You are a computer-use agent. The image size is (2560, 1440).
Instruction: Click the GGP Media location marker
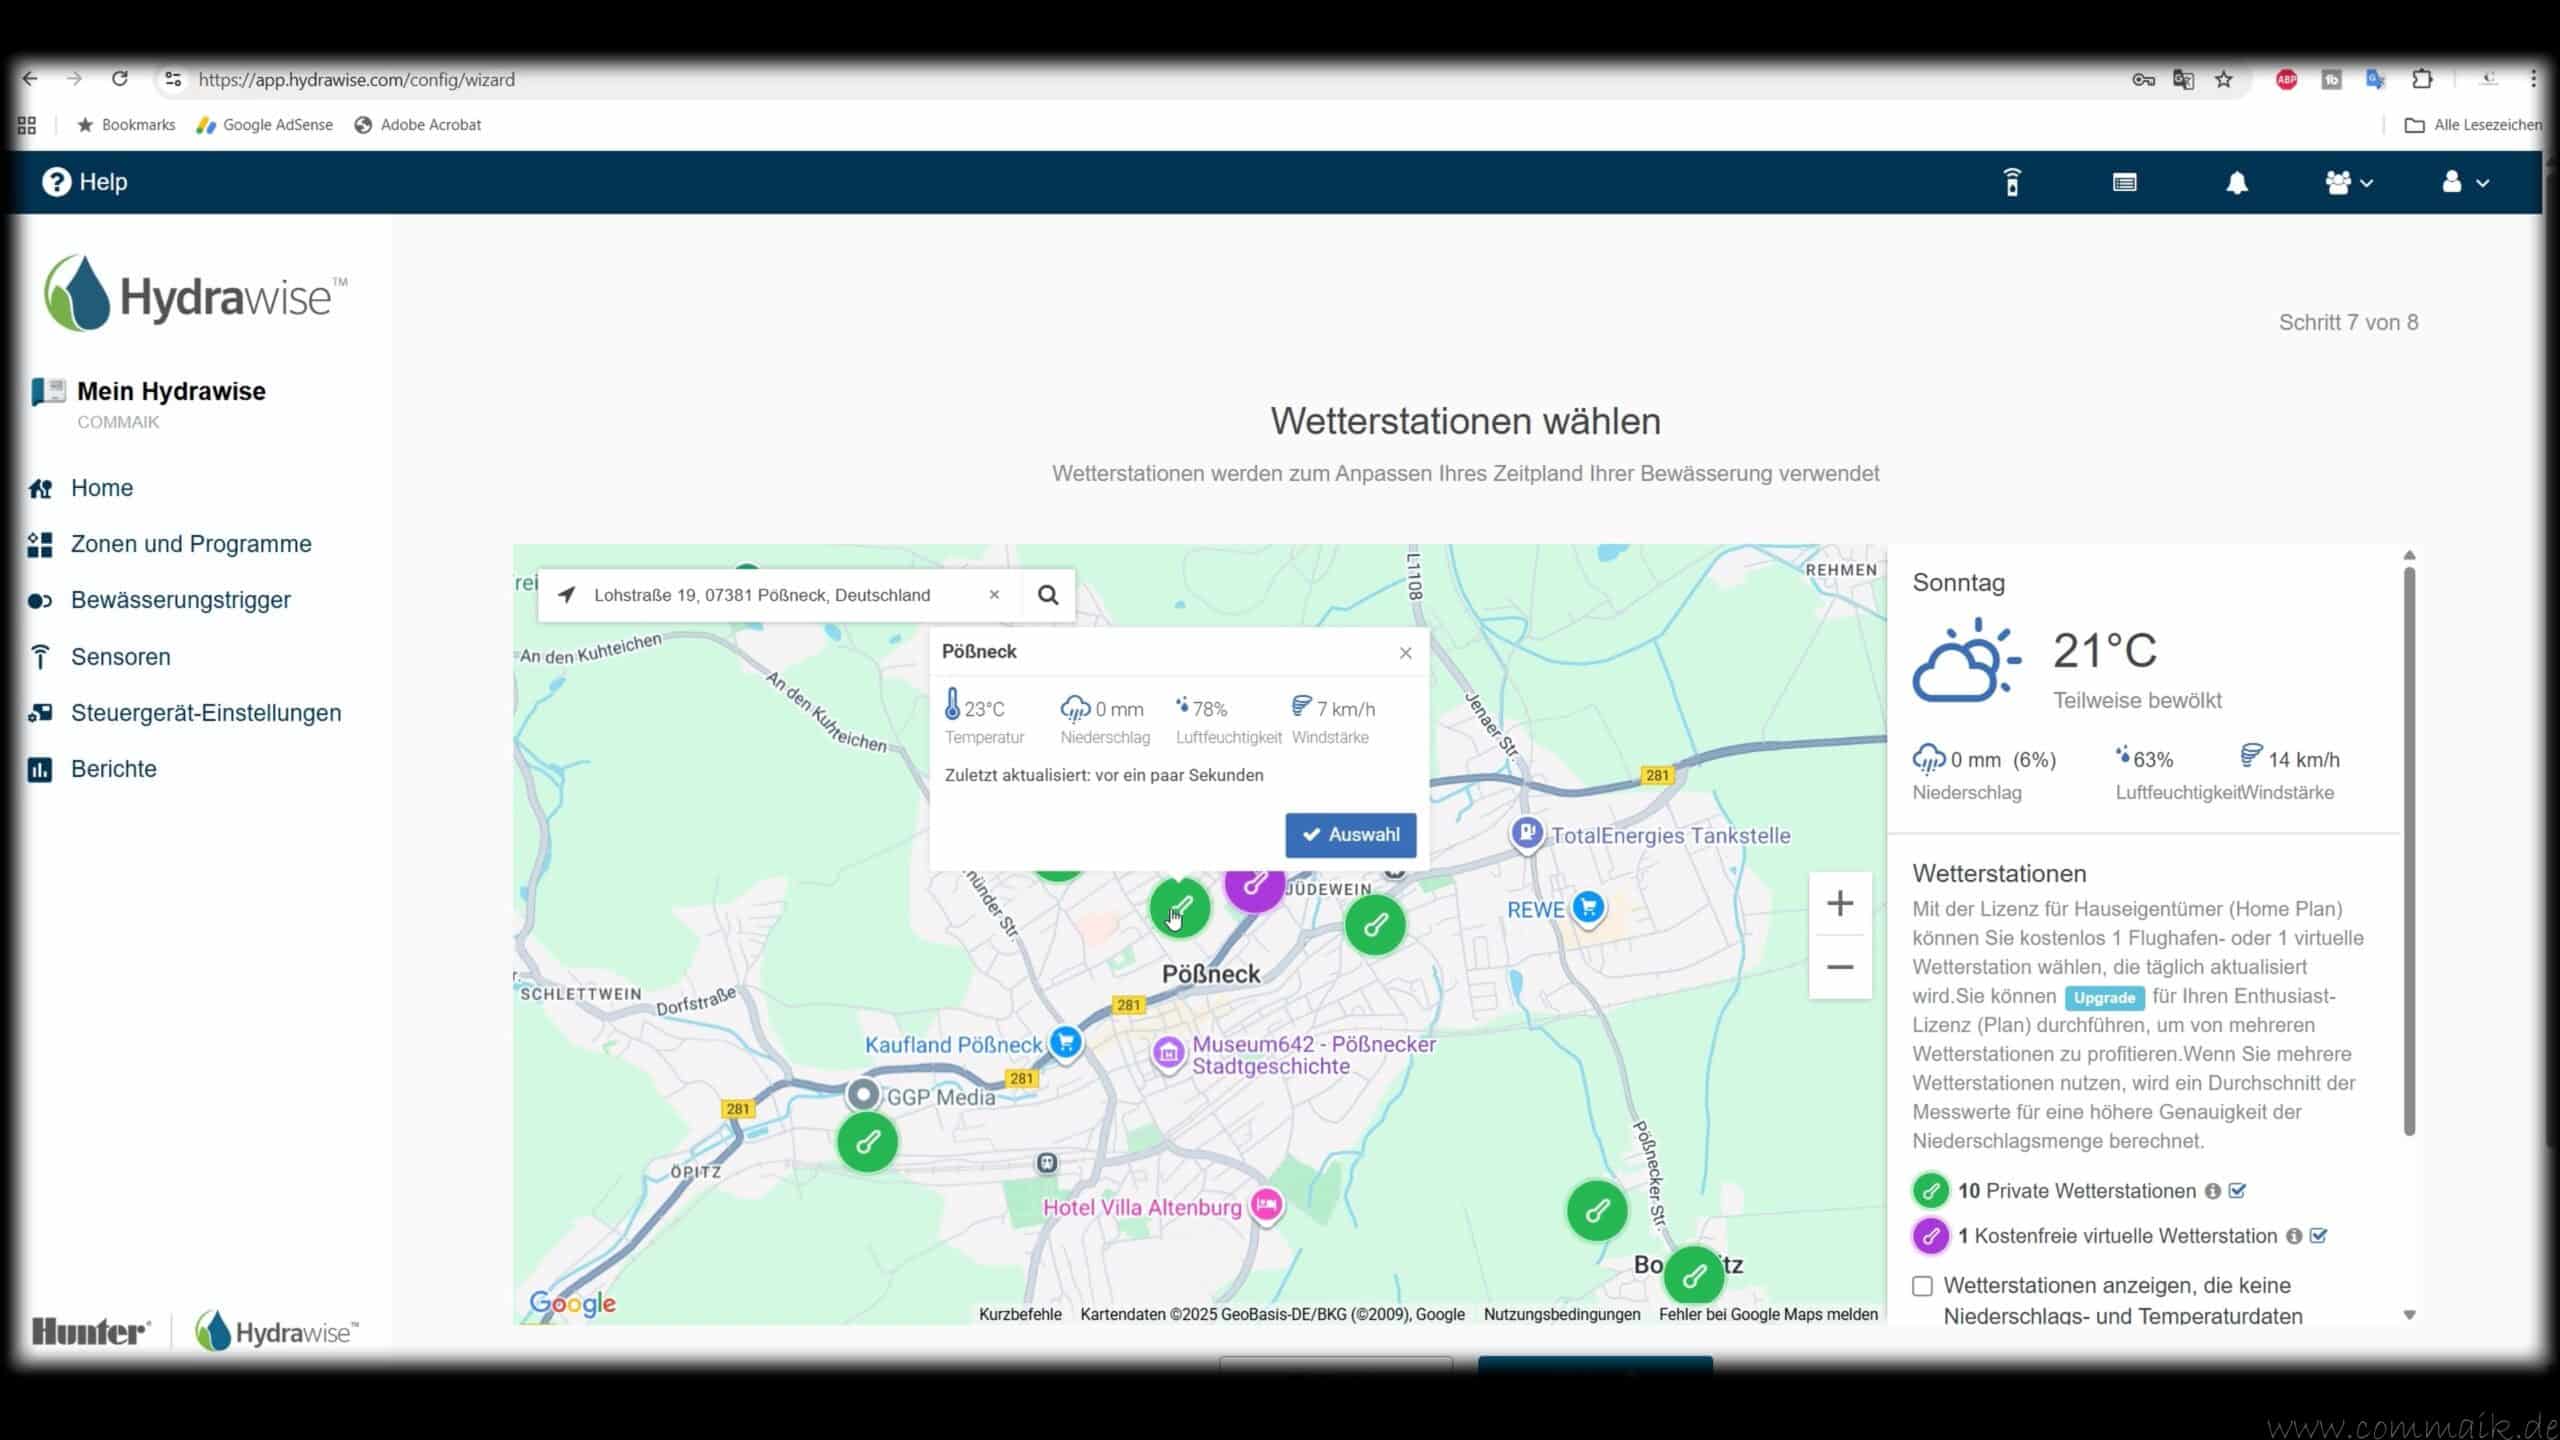(x=862, y=1095)
